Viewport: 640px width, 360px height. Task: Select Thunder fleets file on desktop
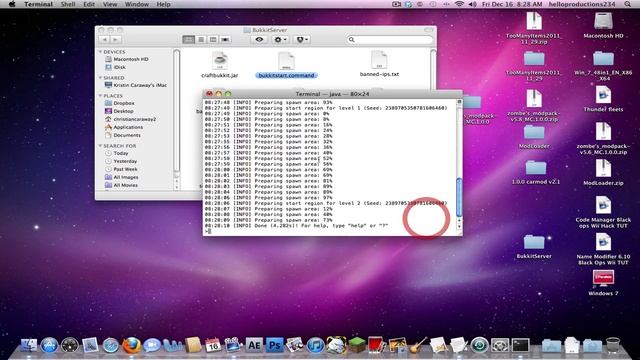click(603, 99)
